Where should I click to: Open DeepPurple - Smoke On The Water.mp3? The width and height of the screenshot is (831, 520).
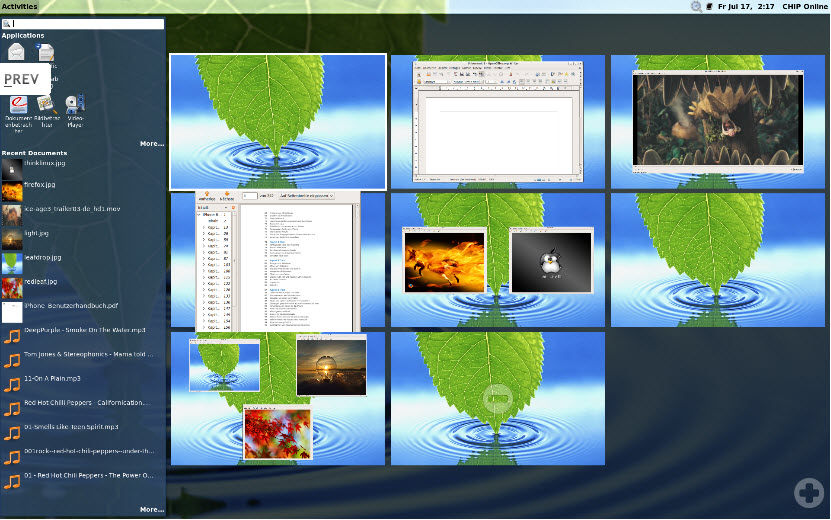pyautogui.click(x=74, y=337)
